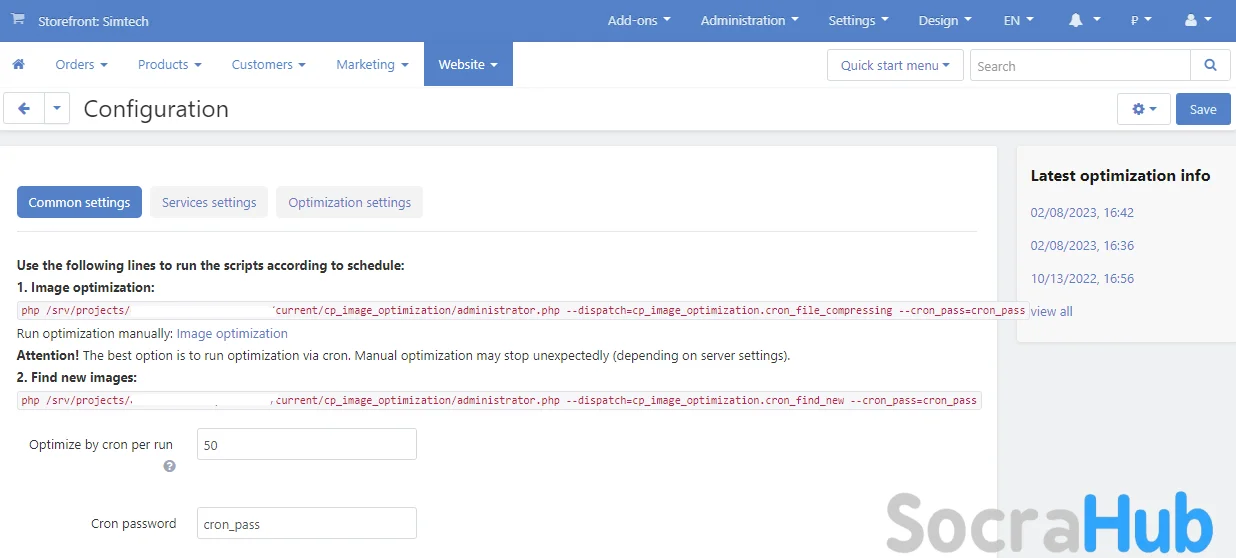Open the notifications bell menu

pos(1084,20)
